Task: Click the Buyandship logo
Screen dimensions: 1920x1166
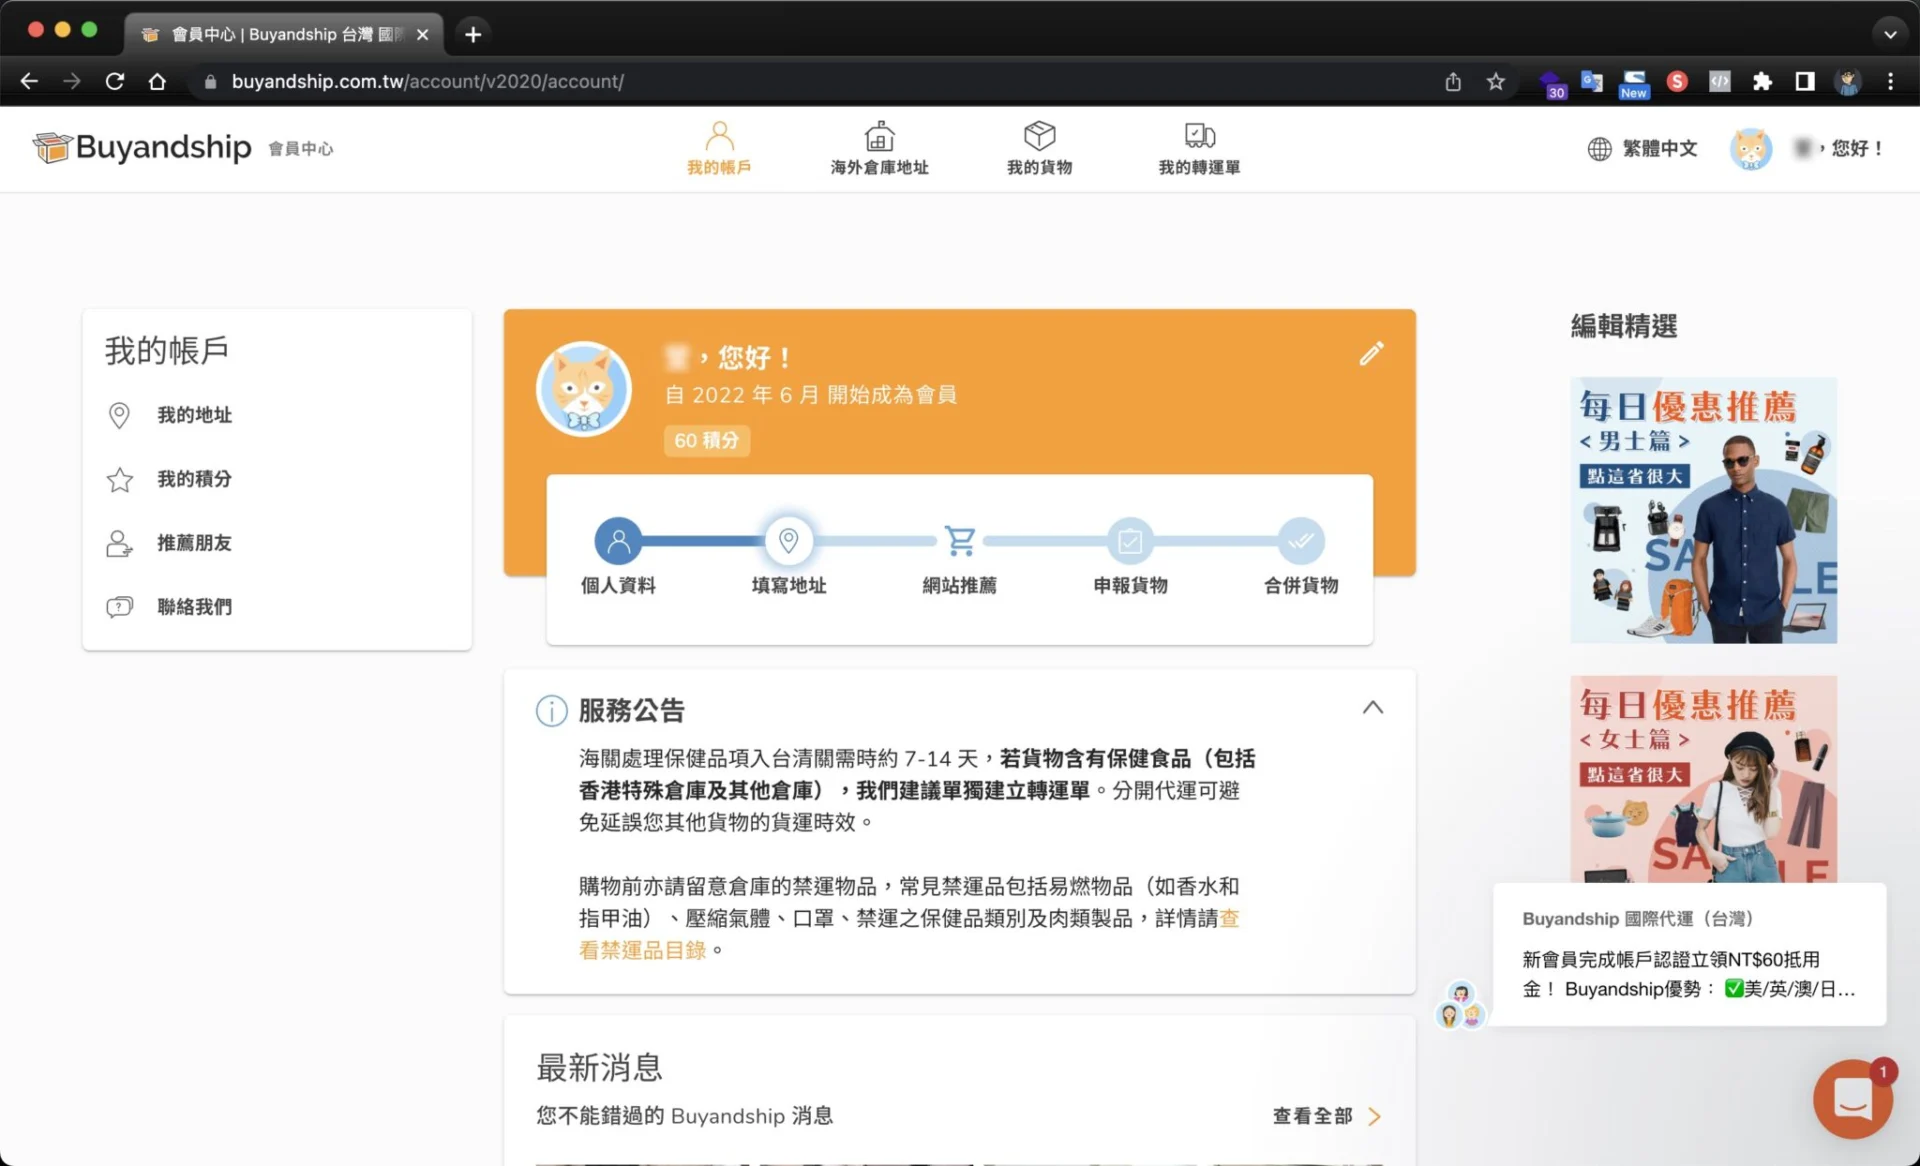Action: pos(142,148)
